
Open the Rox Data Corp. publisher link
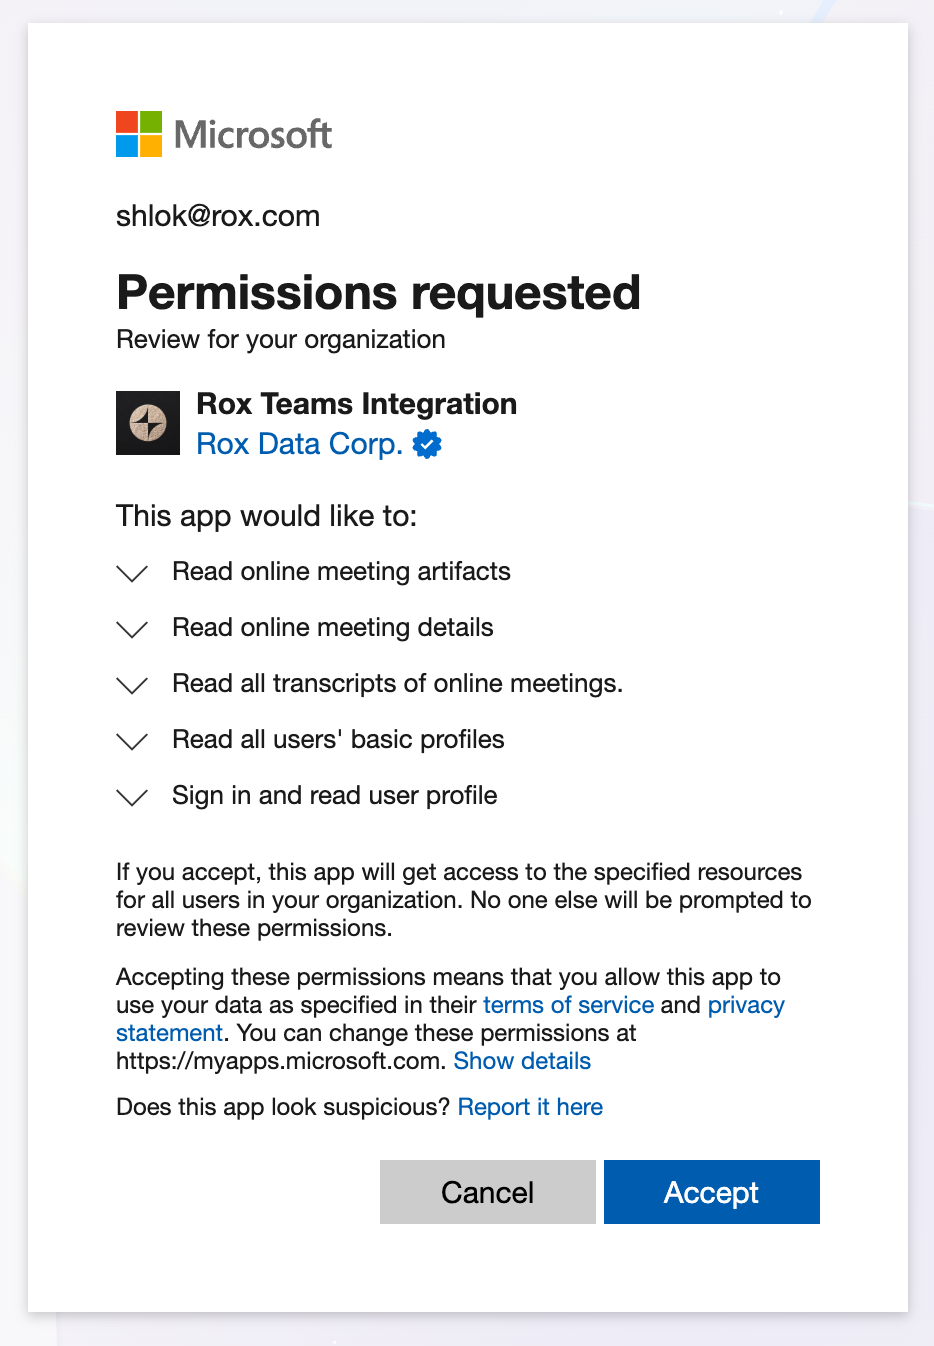(299, 444)
